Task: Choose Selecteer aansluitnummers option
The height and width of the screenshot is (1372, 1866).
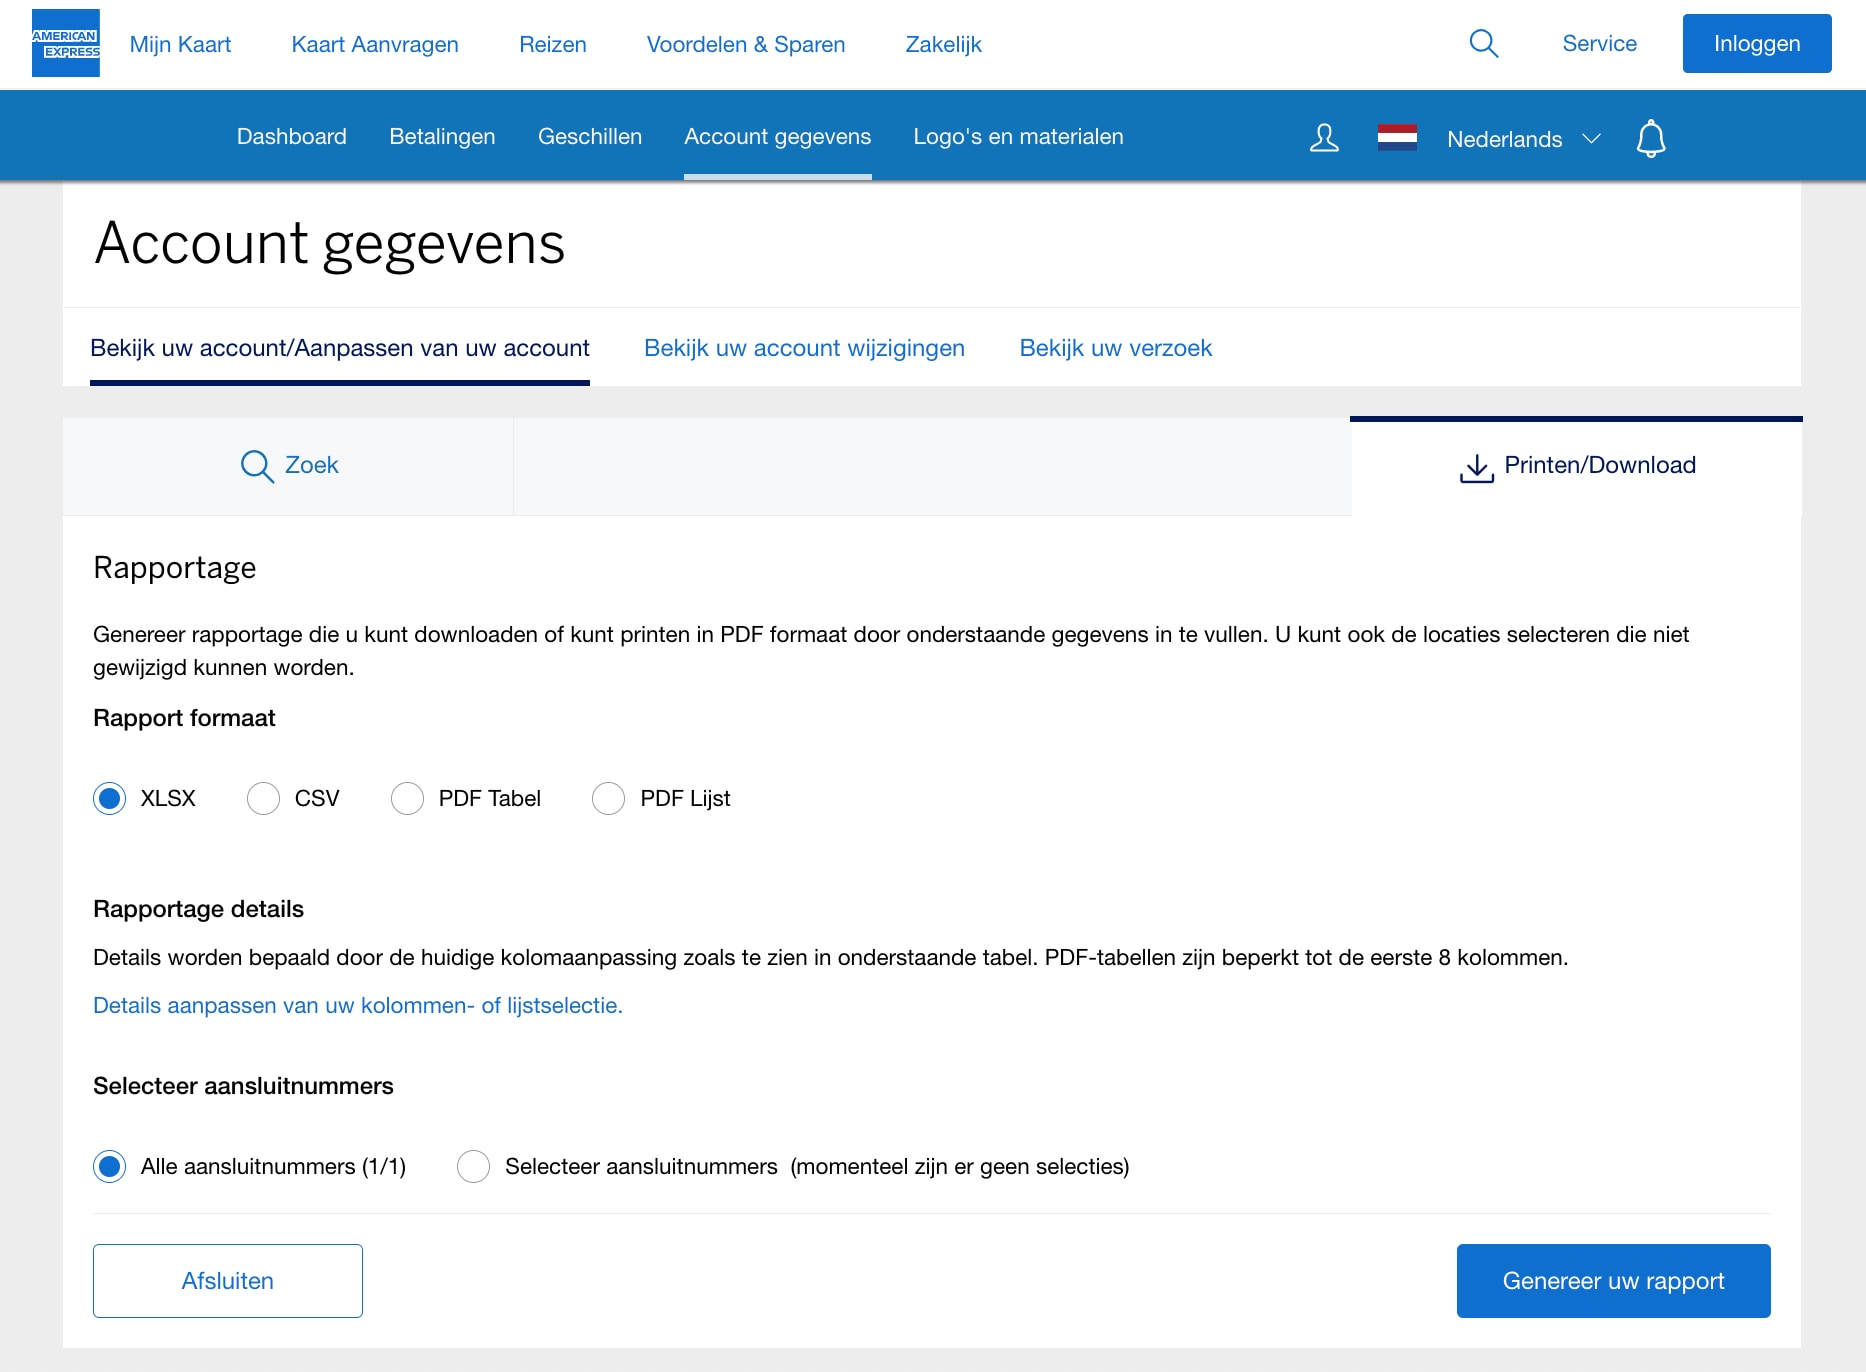Action: [473, 1166]
